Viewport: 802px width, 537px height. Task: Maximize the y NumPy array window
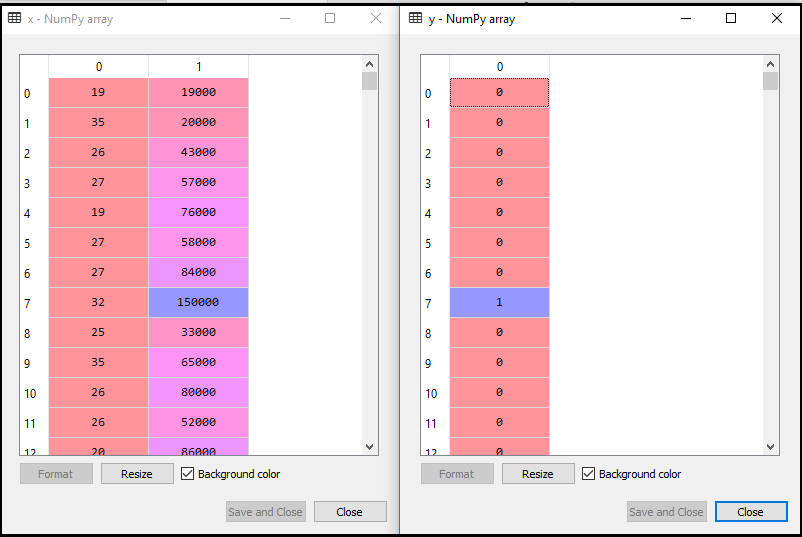tap(731, 18)
